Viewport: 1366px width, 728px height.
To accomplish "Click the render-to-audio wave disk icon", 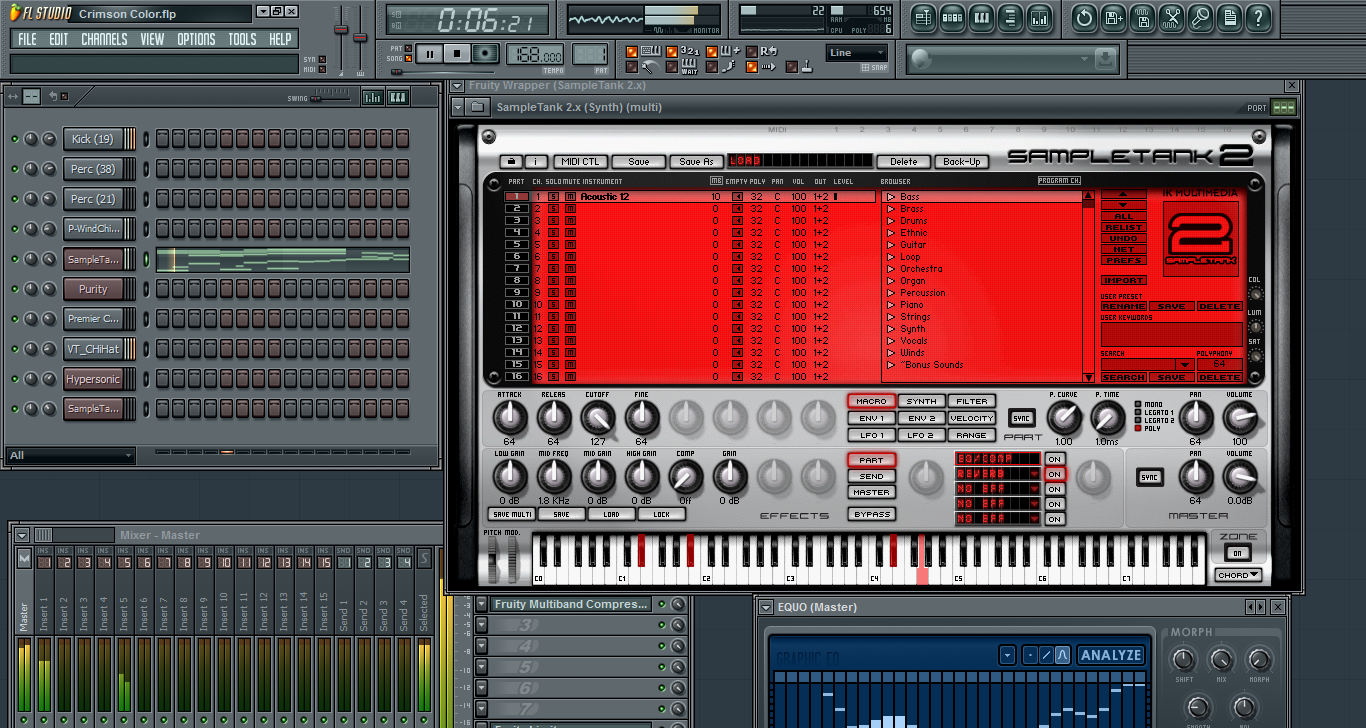I will (1143, 17).
